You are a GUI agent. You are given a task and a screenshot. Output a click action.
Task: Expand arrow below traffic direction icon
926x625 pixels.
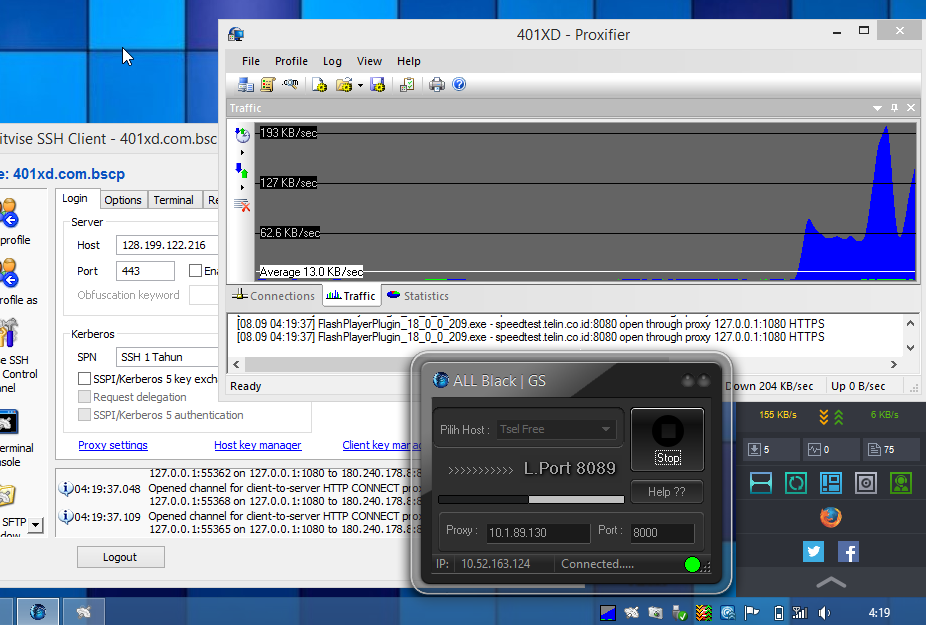tap(242, 187)
